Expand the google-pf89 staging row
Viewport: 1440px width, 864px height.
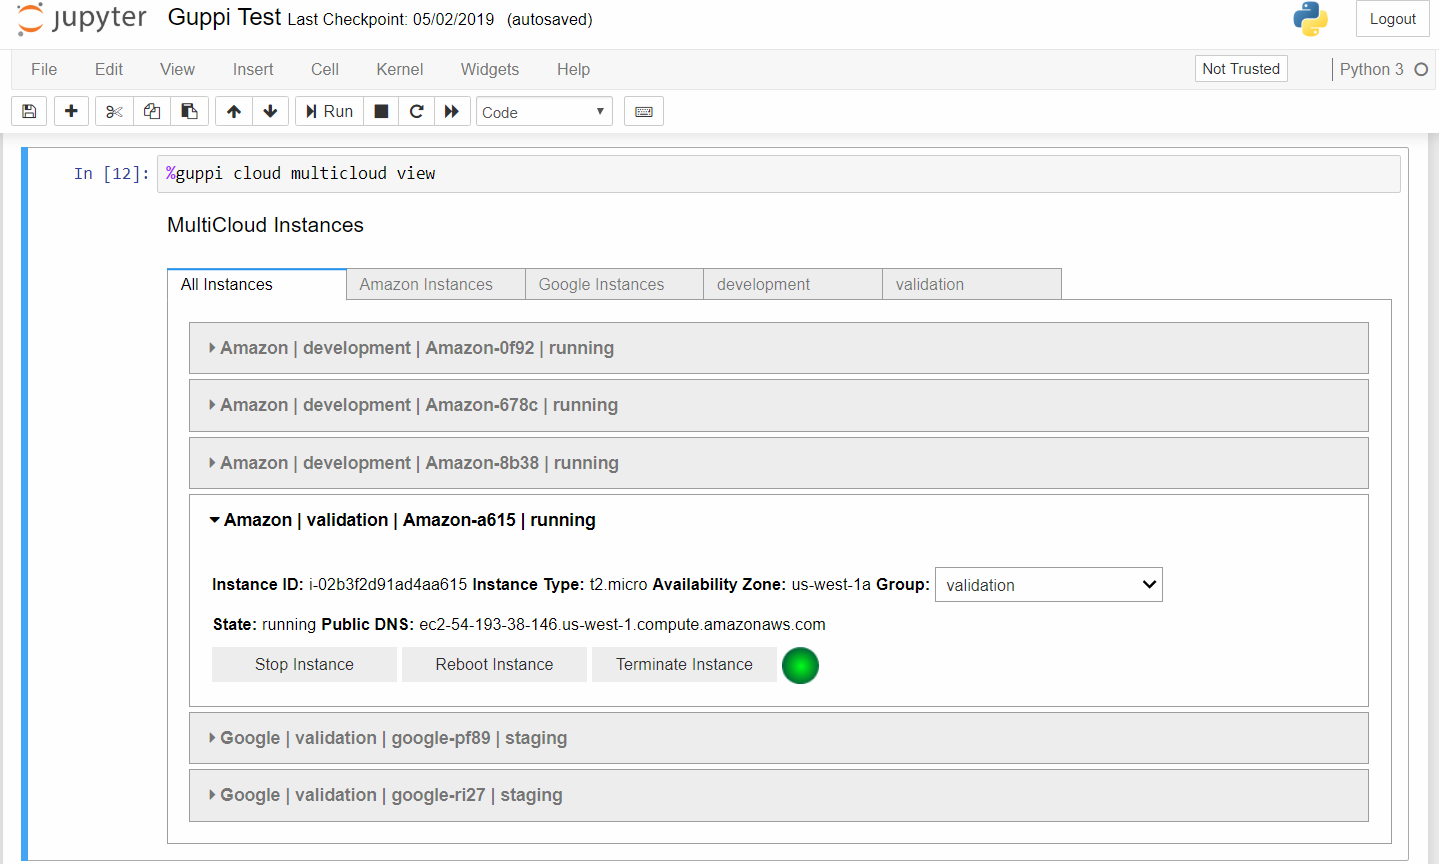click(x=778, y=738)
